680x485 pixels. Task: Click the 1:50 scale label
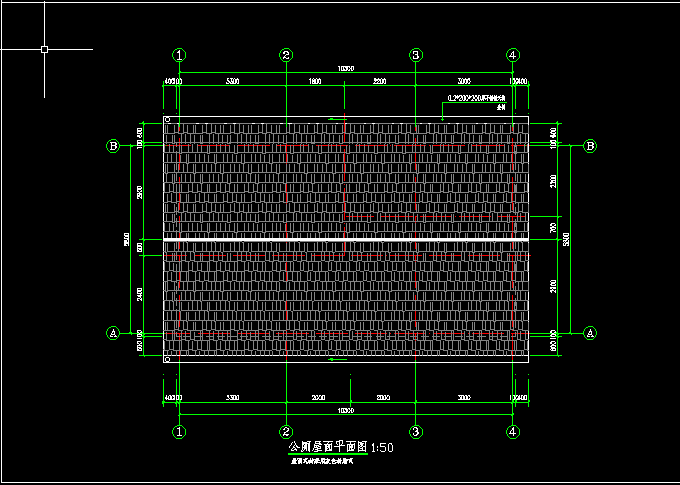pos(382,448)
